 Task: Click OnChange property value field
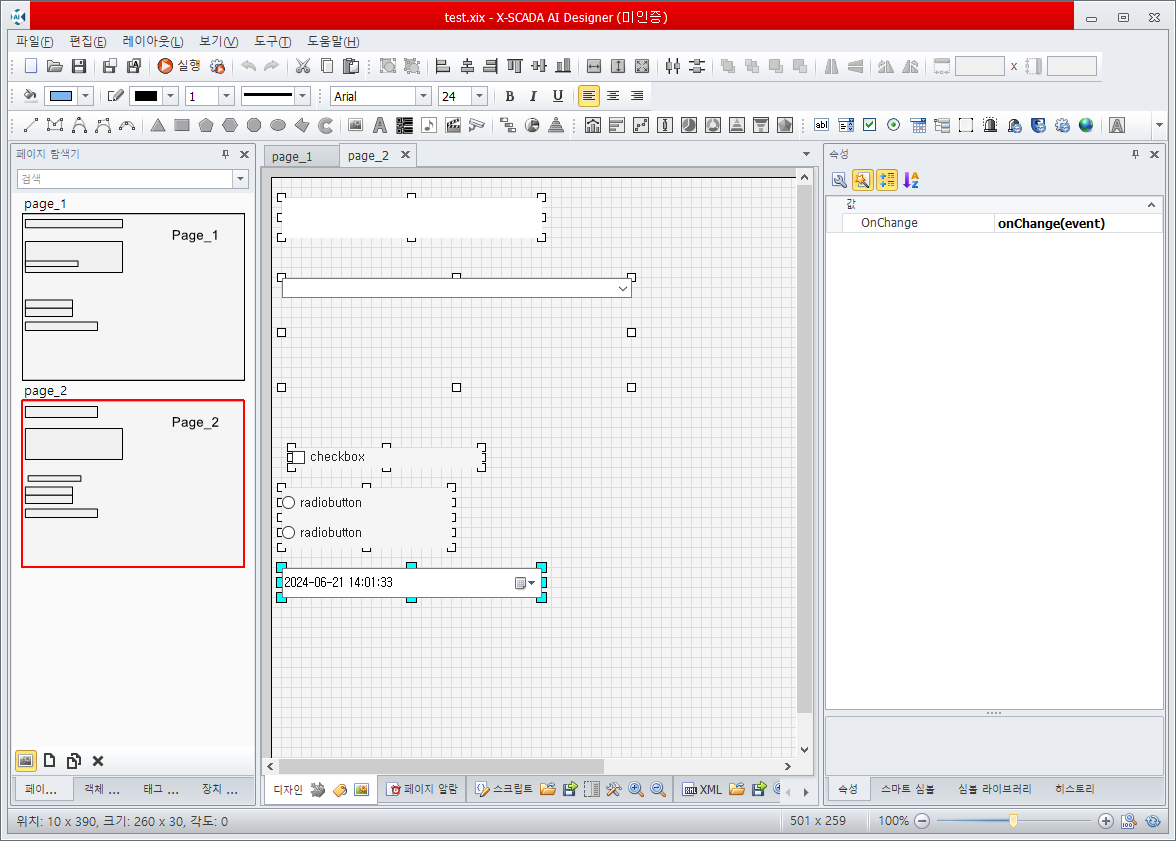click(x=1078, y=224)
